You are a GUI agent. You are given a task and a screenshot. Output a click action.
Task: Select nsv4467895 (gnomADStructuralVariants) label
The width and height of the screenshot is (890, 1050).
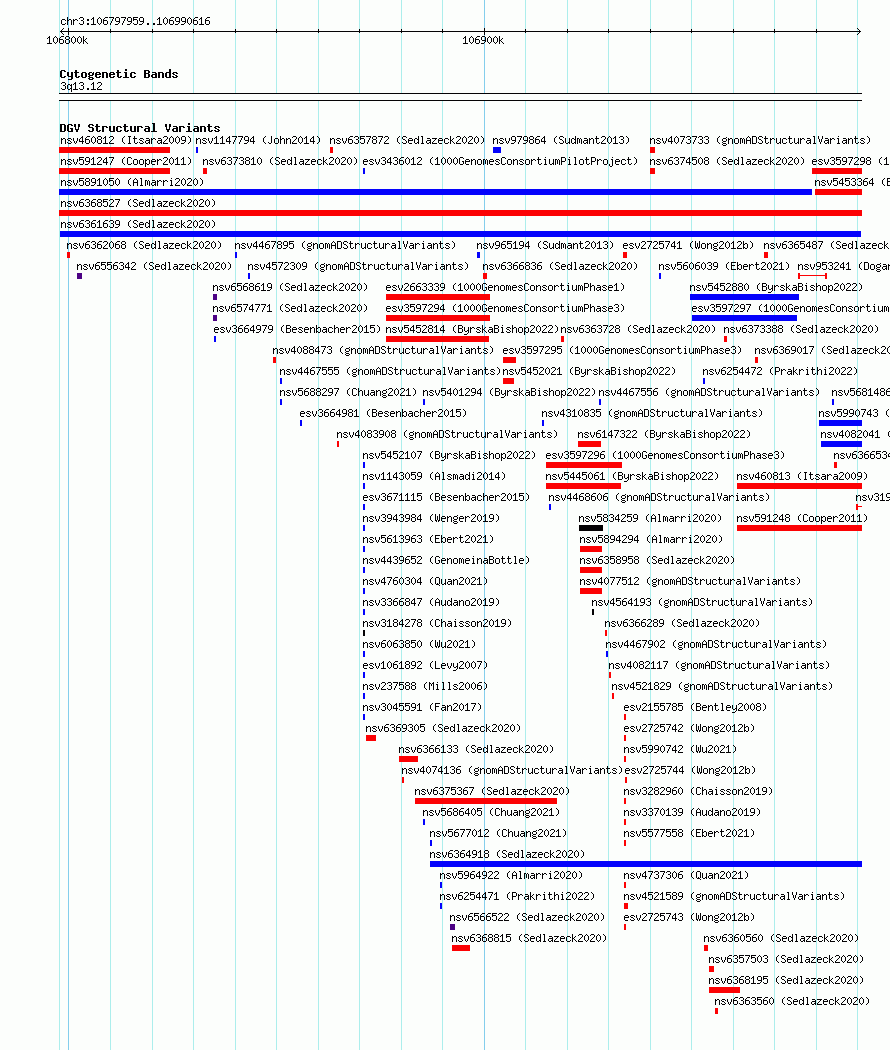(x=345, y=246)
